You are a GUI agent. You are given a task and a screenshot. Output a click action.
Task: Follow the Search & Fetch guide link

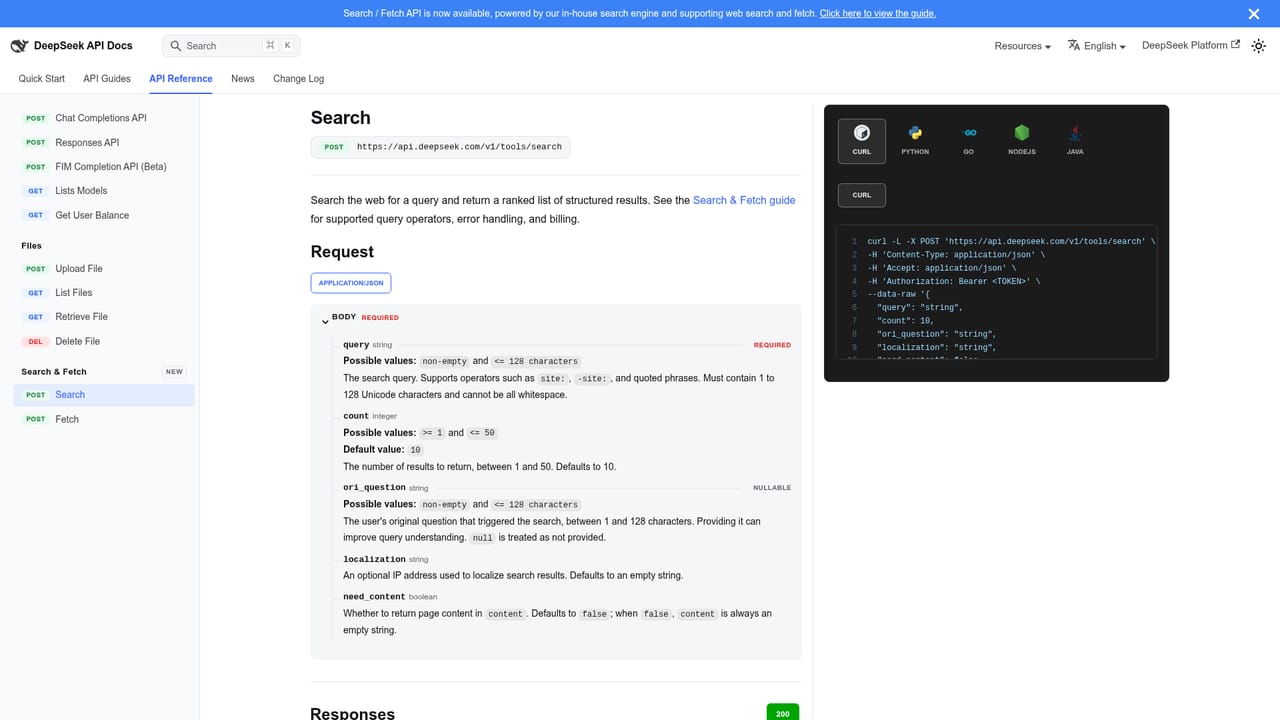[x=744, y=200]
